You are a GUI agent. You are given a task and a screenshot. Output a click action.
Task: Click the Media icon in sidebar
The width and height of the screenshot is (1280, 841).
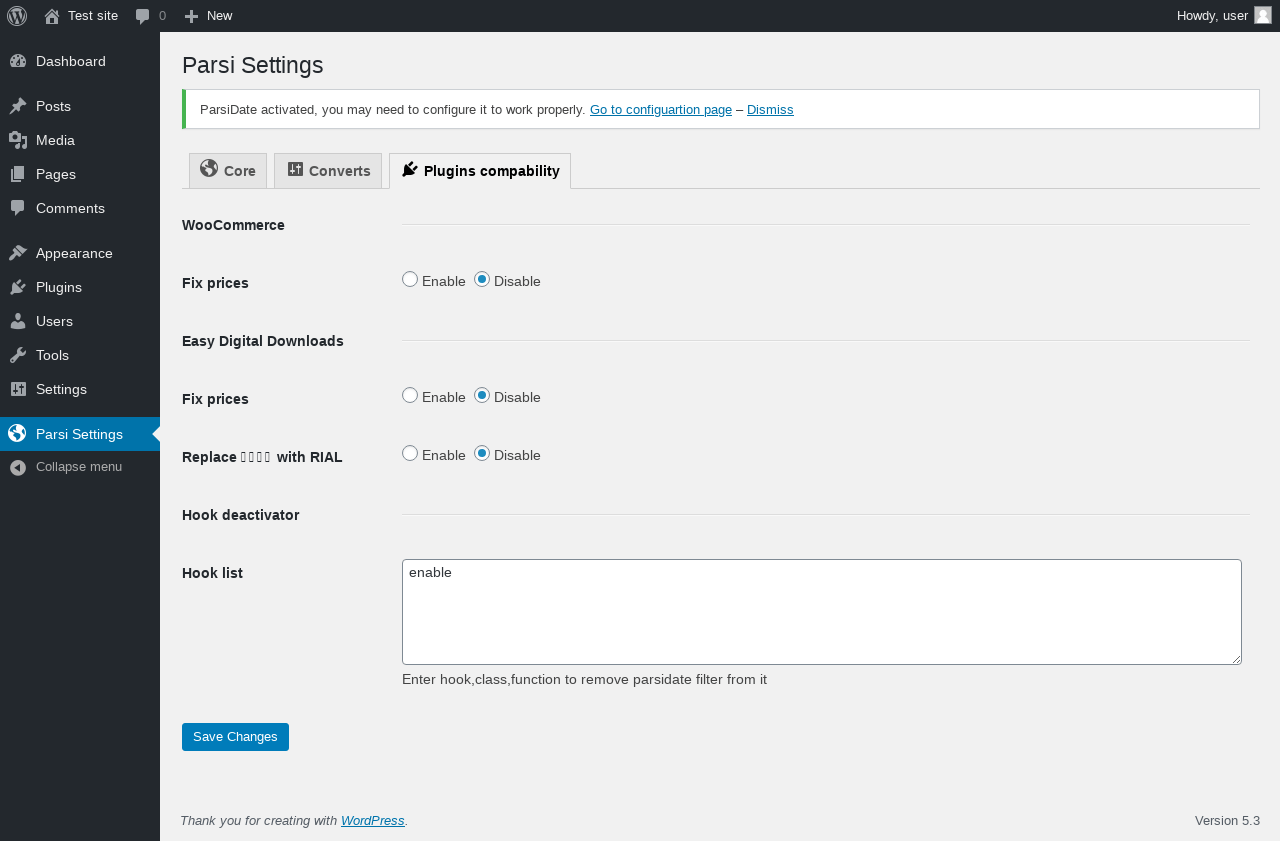pos(18,140)
